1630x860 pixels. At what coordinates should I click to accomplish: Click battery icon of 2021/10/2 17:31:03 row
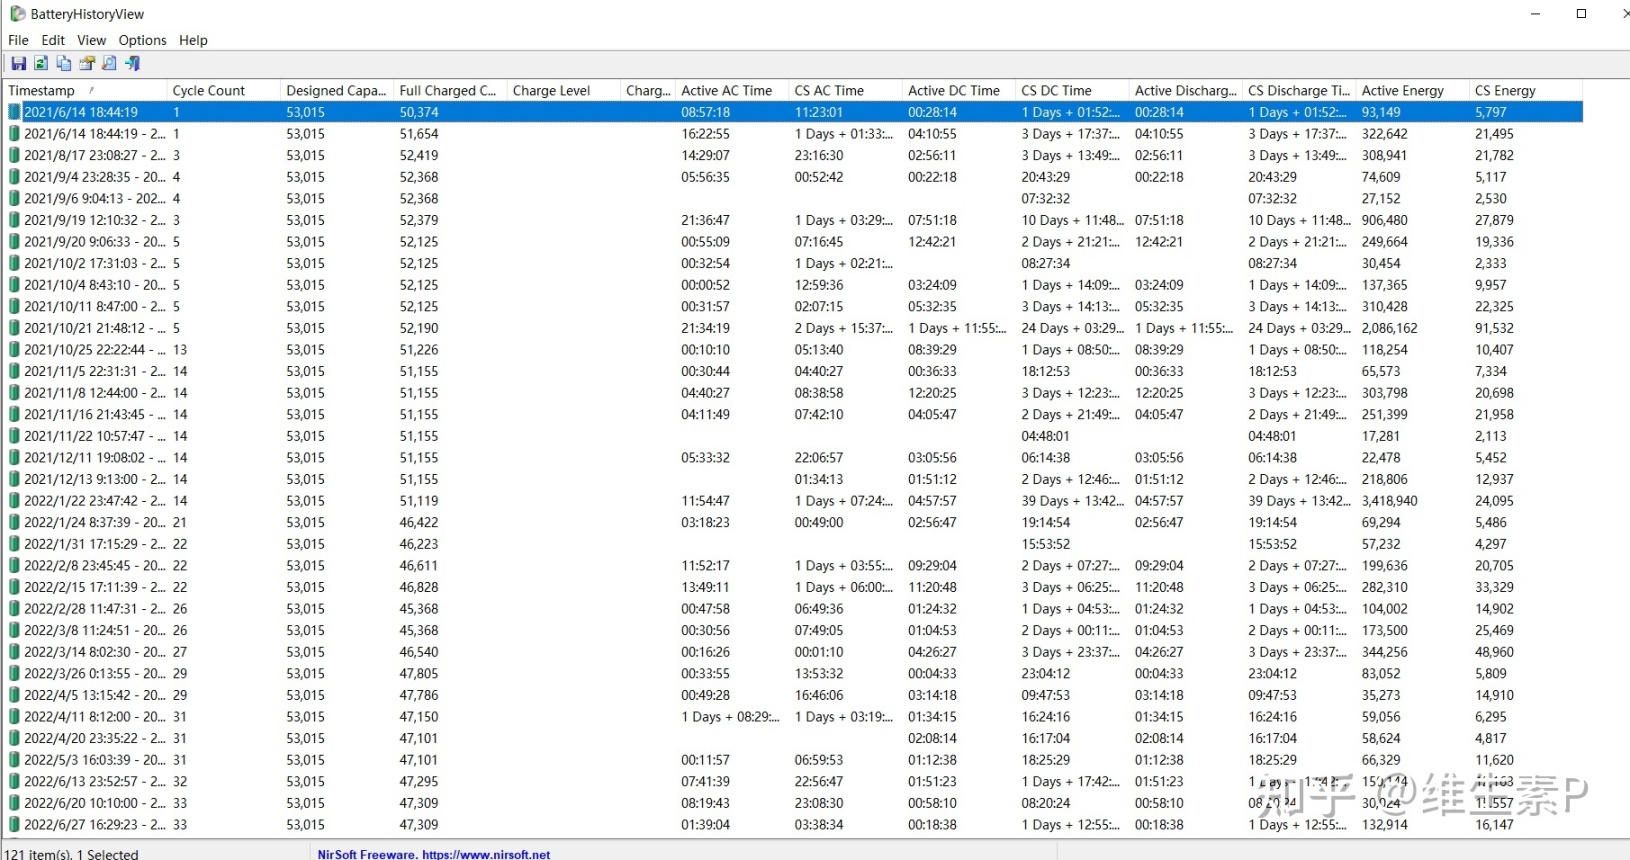14,264
